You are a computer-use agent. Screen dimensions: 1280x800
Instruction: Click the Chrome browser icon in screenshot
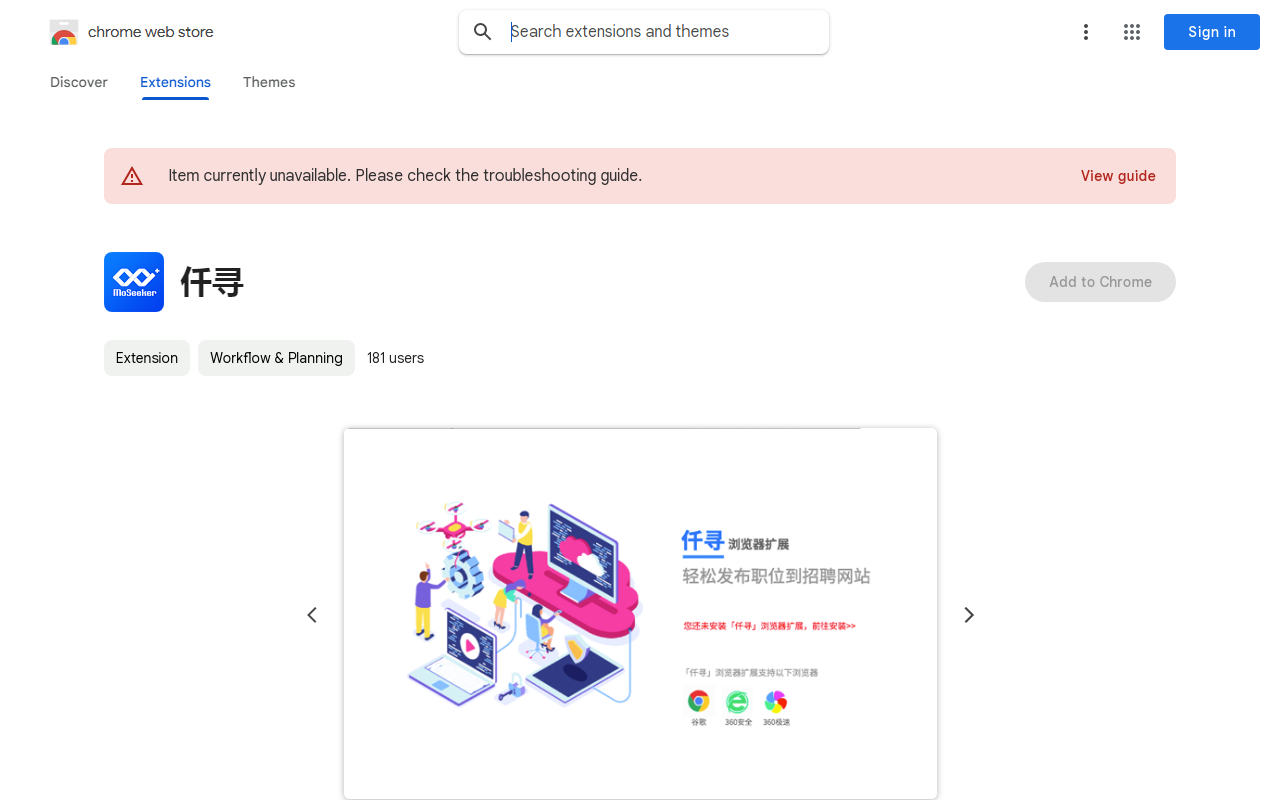(x=699, y=702)
